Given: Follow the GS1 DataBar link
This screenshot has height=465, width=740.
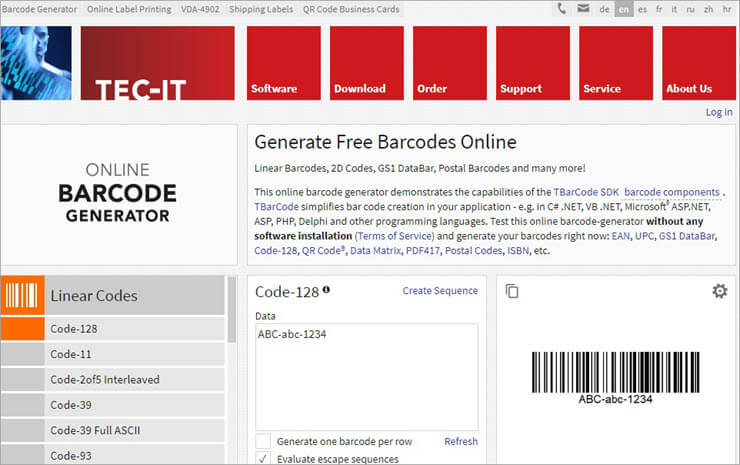Looking at the screenshot, I should pyautogui.click(x=687, y=236).
